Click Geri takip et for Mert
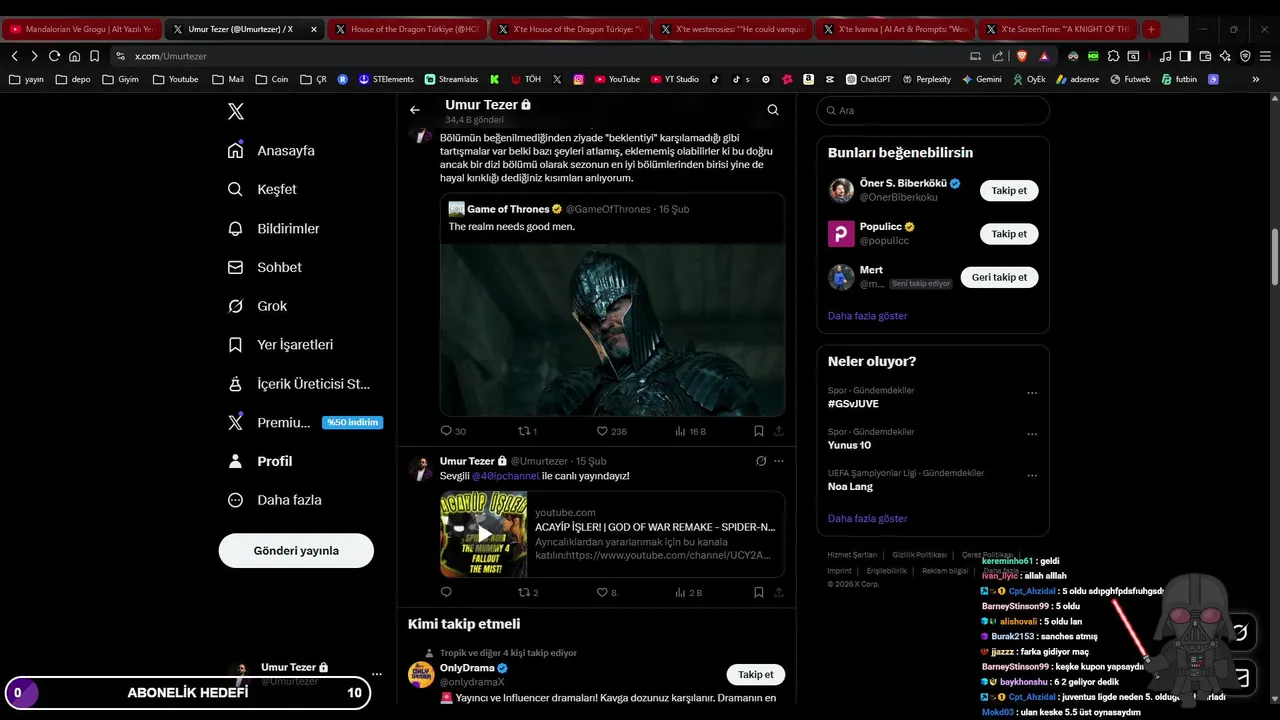The image size is (1280, 720). tap(1000, 277)
